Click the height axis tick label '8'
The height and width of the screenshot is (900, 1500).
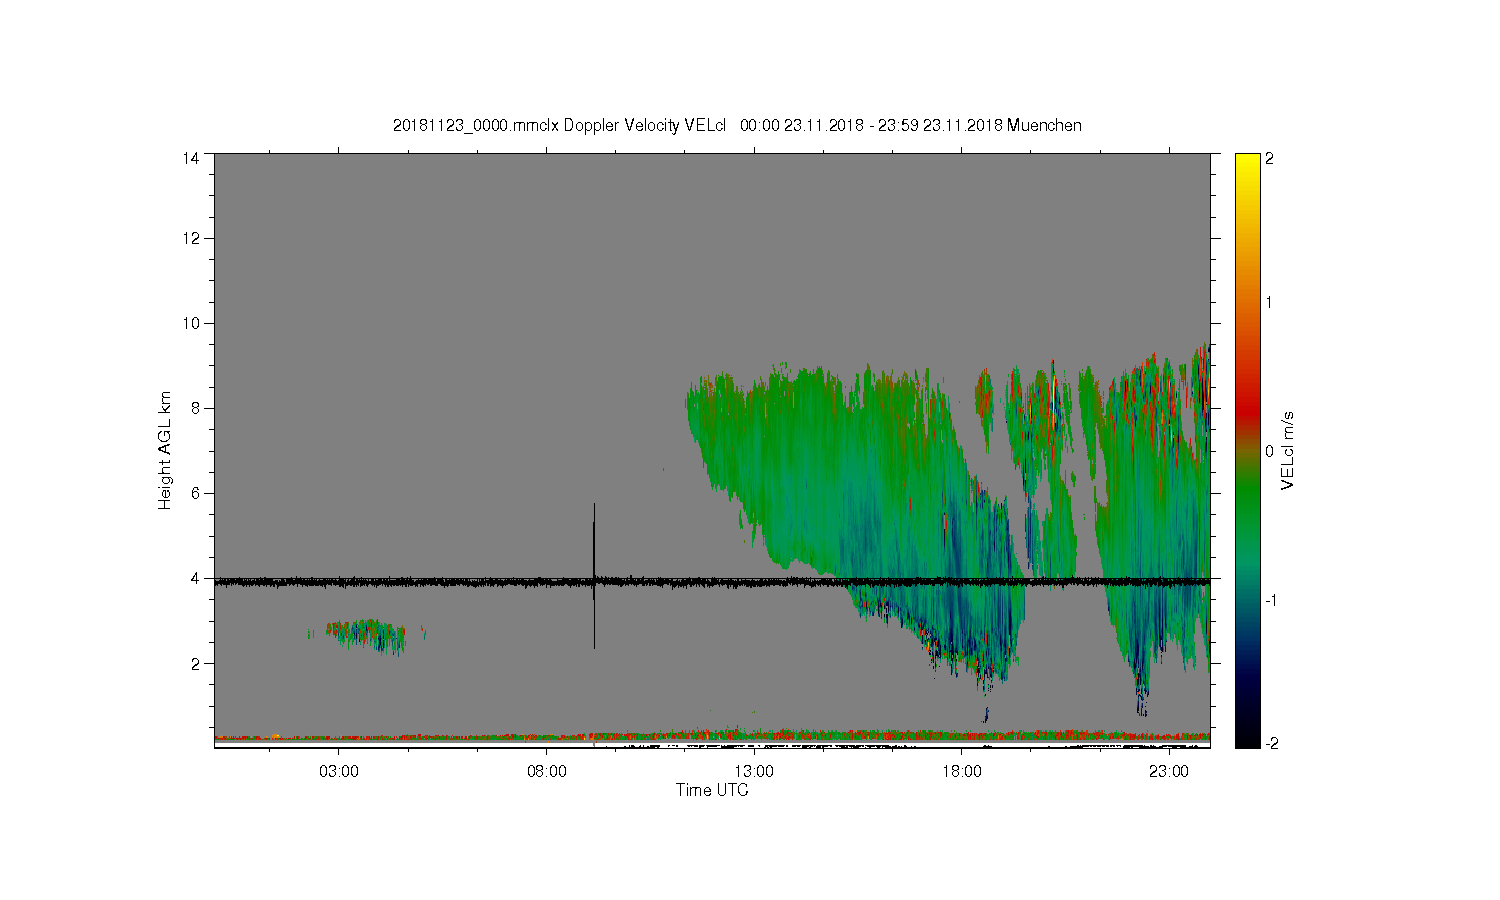(x=195, y=408)
